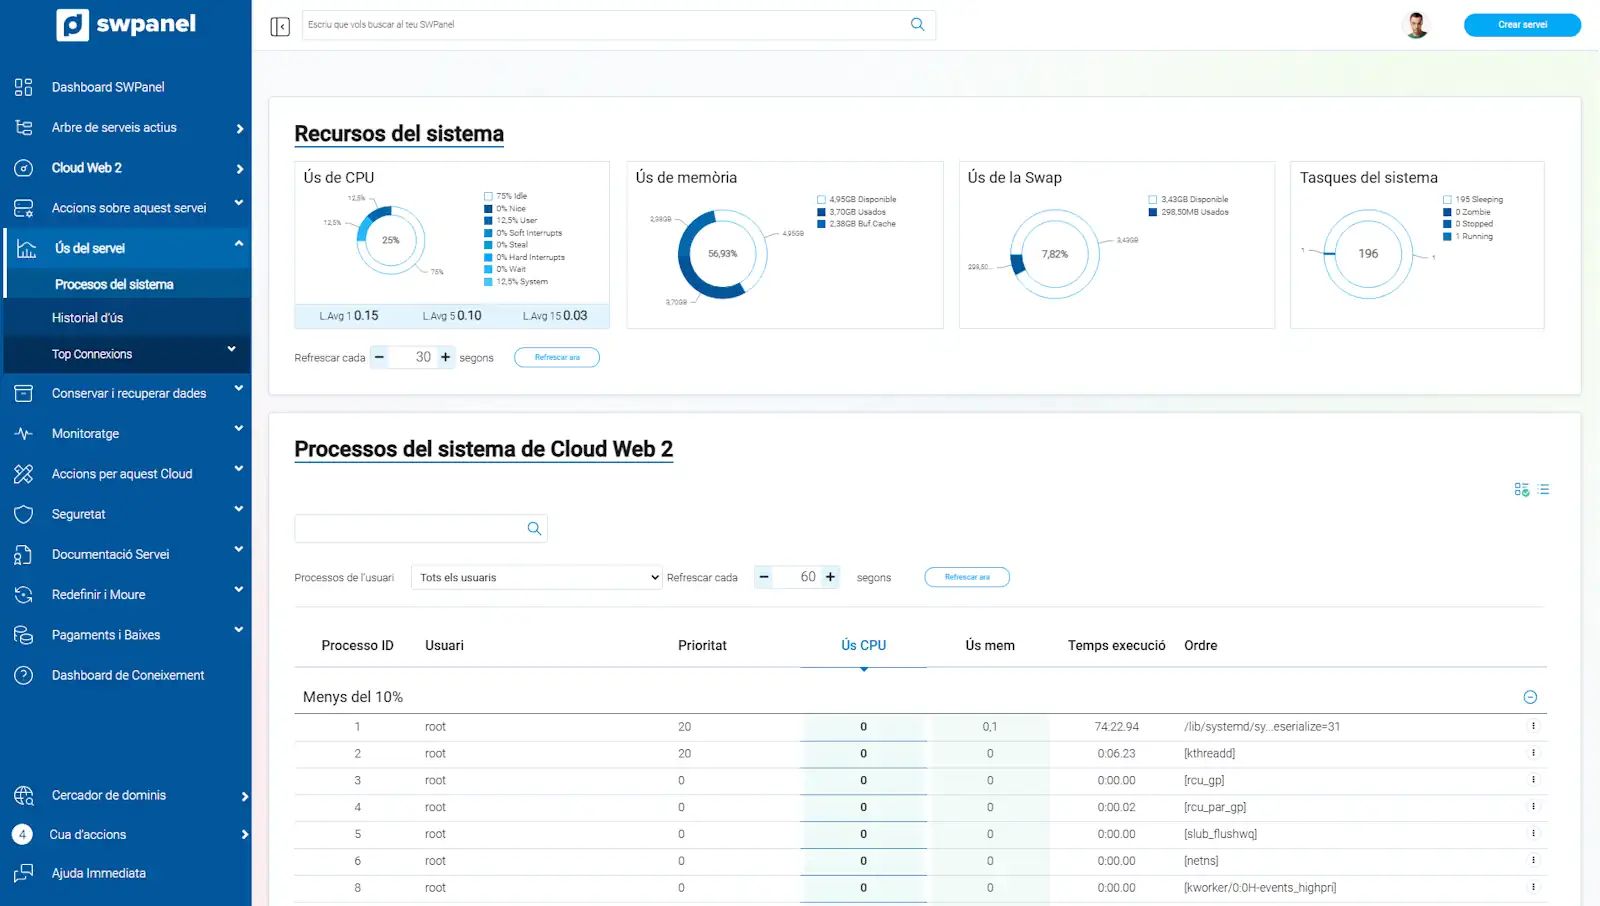This screenshot has height=906, width=1600.
Task: Click the Ús del servei chart icon
Action: [x=27, y=248]
